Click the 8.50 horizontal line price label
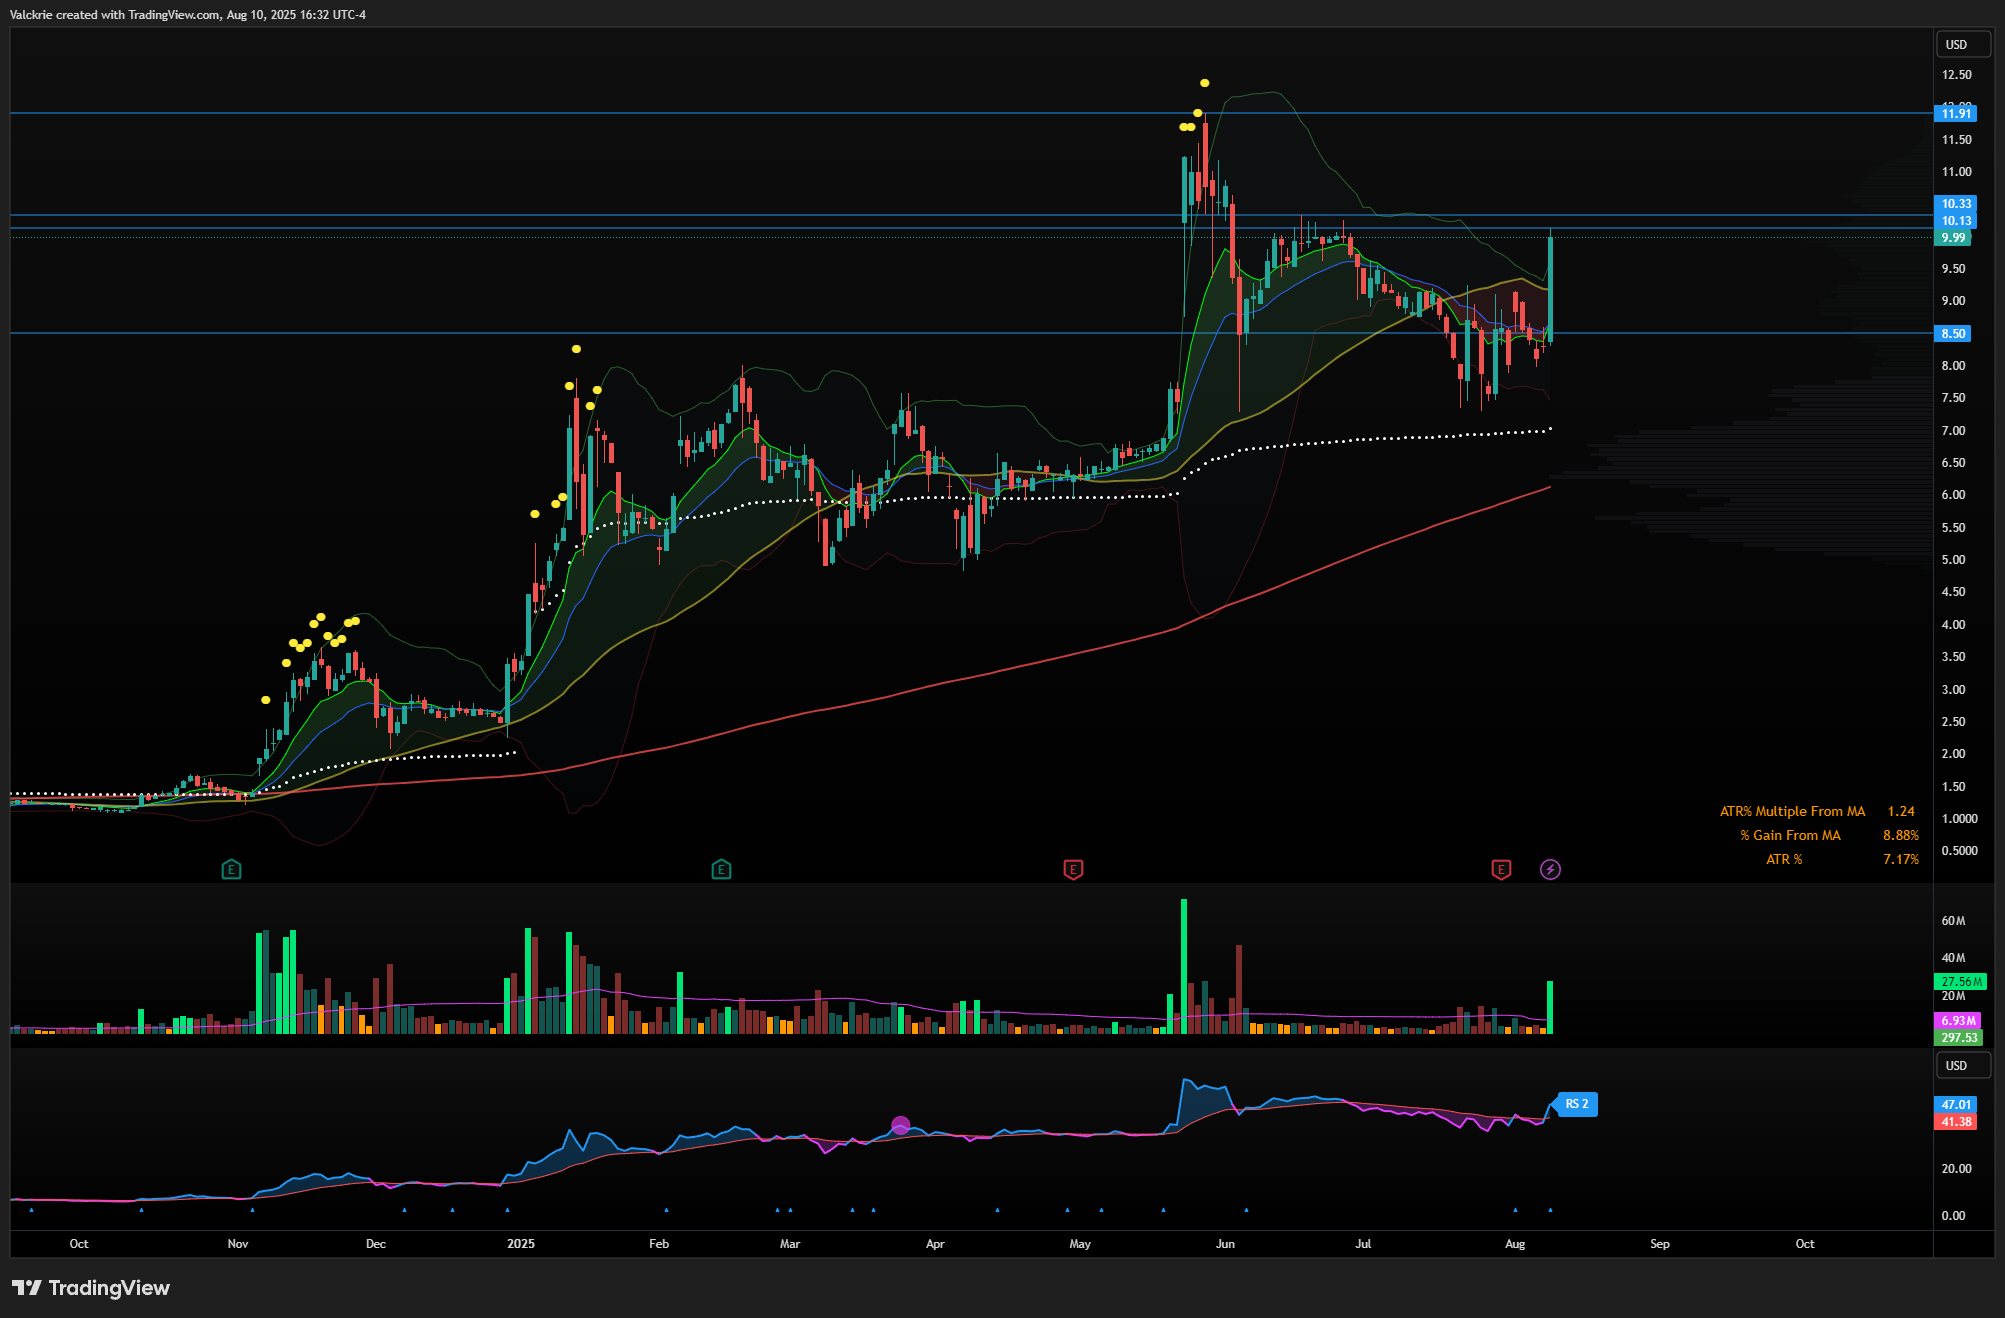Image resolution: width=2005 pixels, height=1318 pixels. point(1953,334)
